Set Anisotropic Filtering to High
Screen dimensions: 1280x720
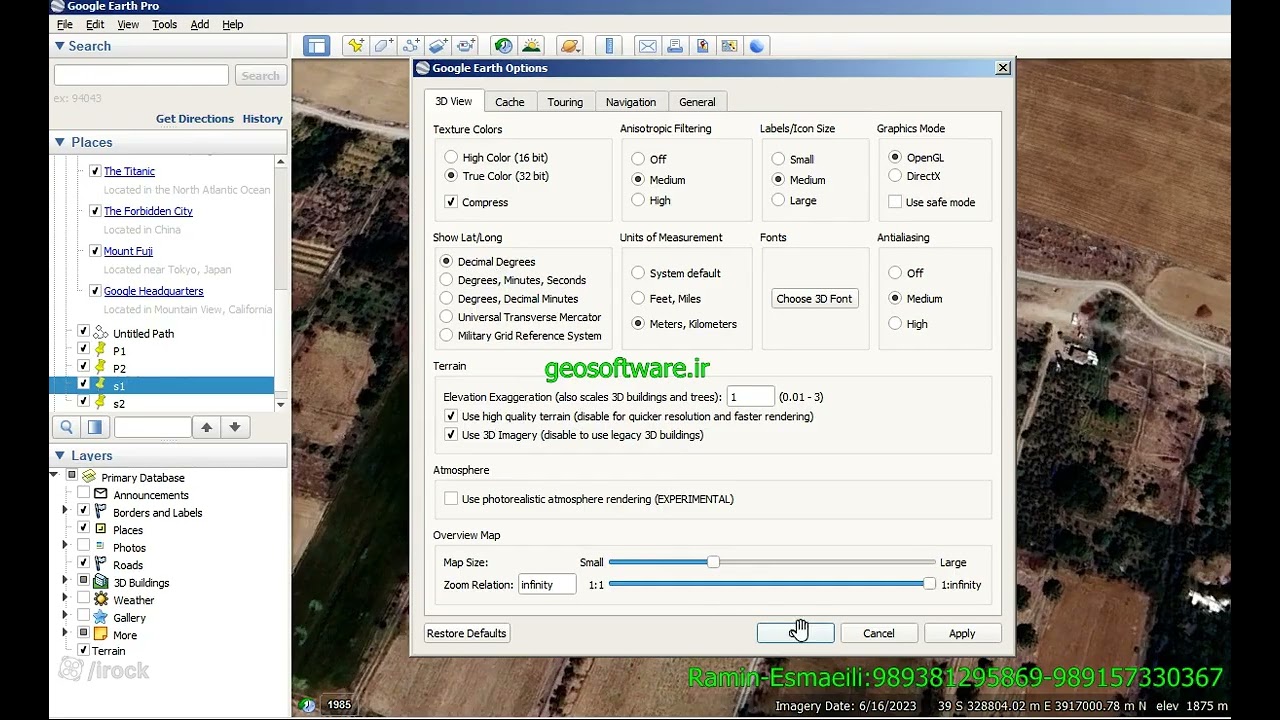638,200
